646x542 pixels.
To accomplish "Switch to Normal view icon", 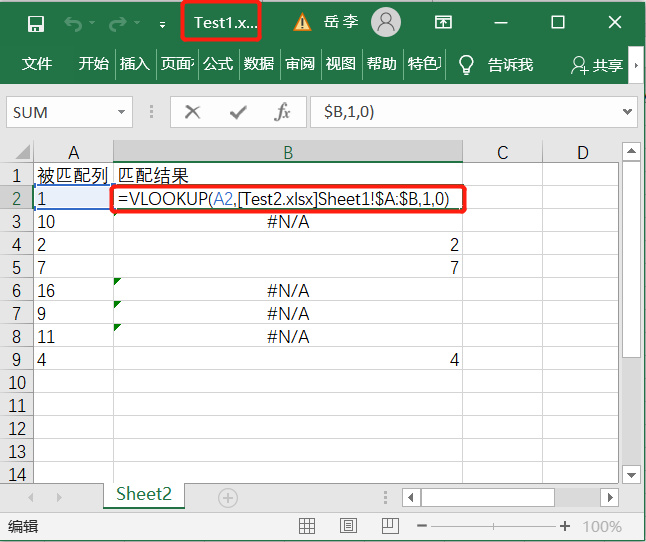I will [x=307, y=526].
